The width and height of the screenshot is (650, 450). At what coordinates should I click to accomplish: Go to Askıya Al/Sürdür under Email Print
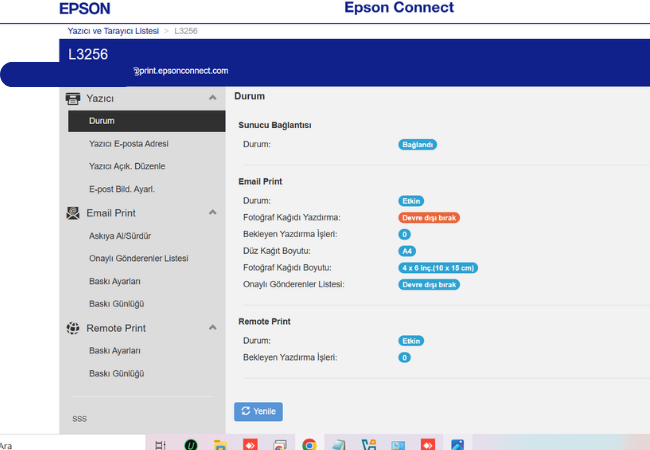[x=119, y=236]
